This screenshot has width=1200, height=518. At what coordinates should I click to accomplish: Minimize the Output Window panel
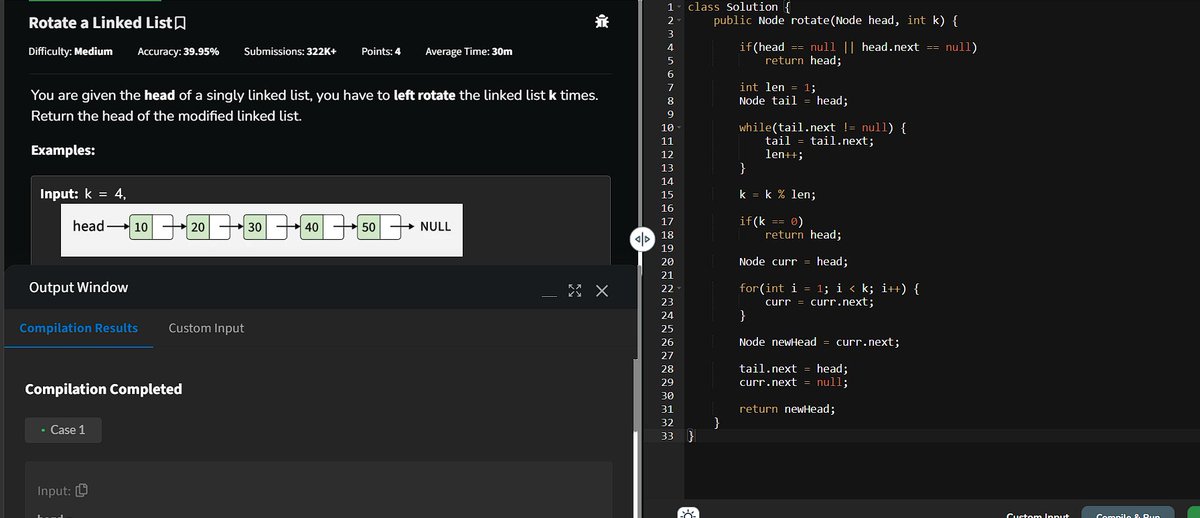(549, 295)
